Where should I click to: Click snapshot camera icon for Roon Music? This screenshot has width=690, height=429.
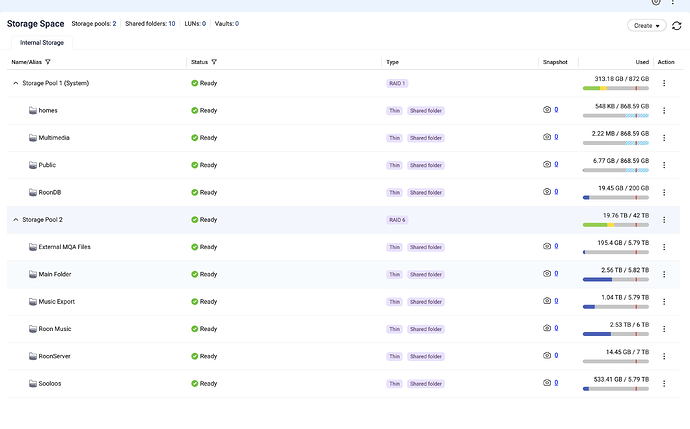tap(547, 328)
